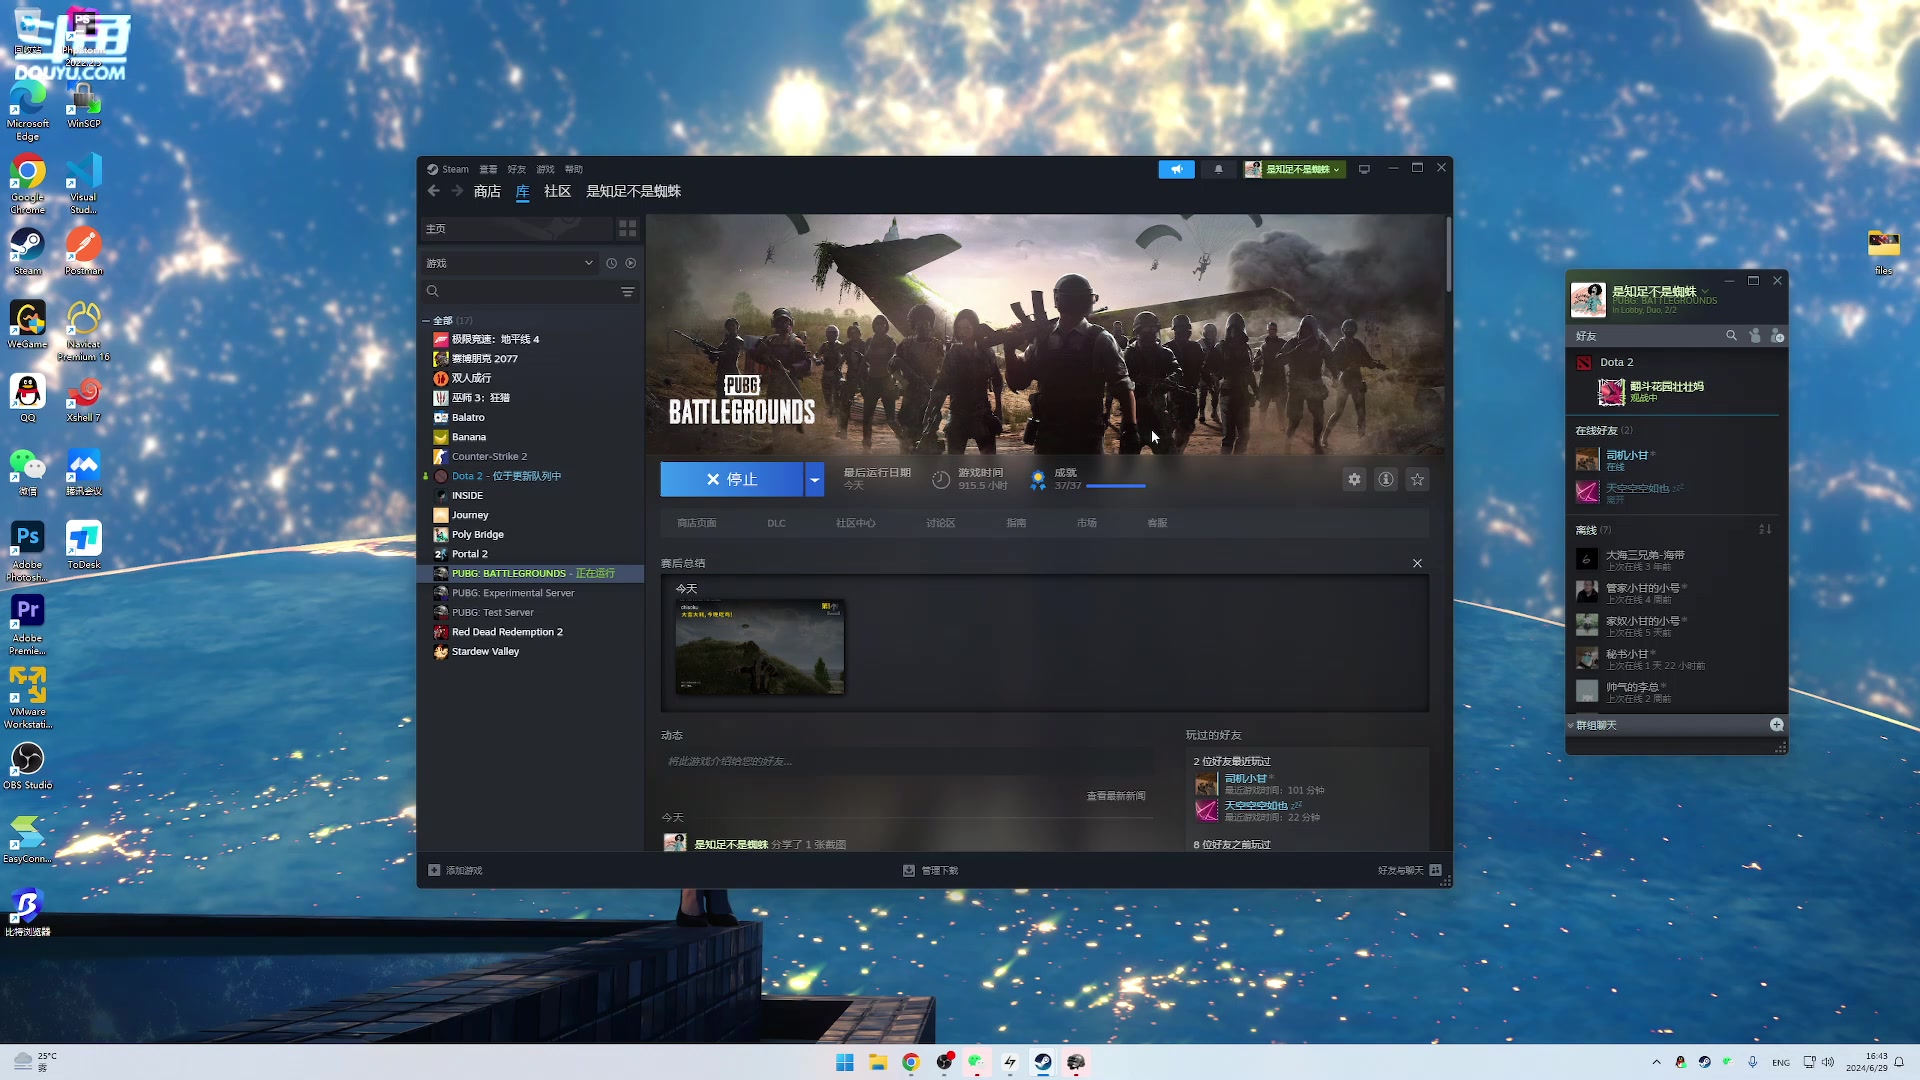Open Manage Downloads at the bottom
1920x1080 pixels.
(930, 871)
